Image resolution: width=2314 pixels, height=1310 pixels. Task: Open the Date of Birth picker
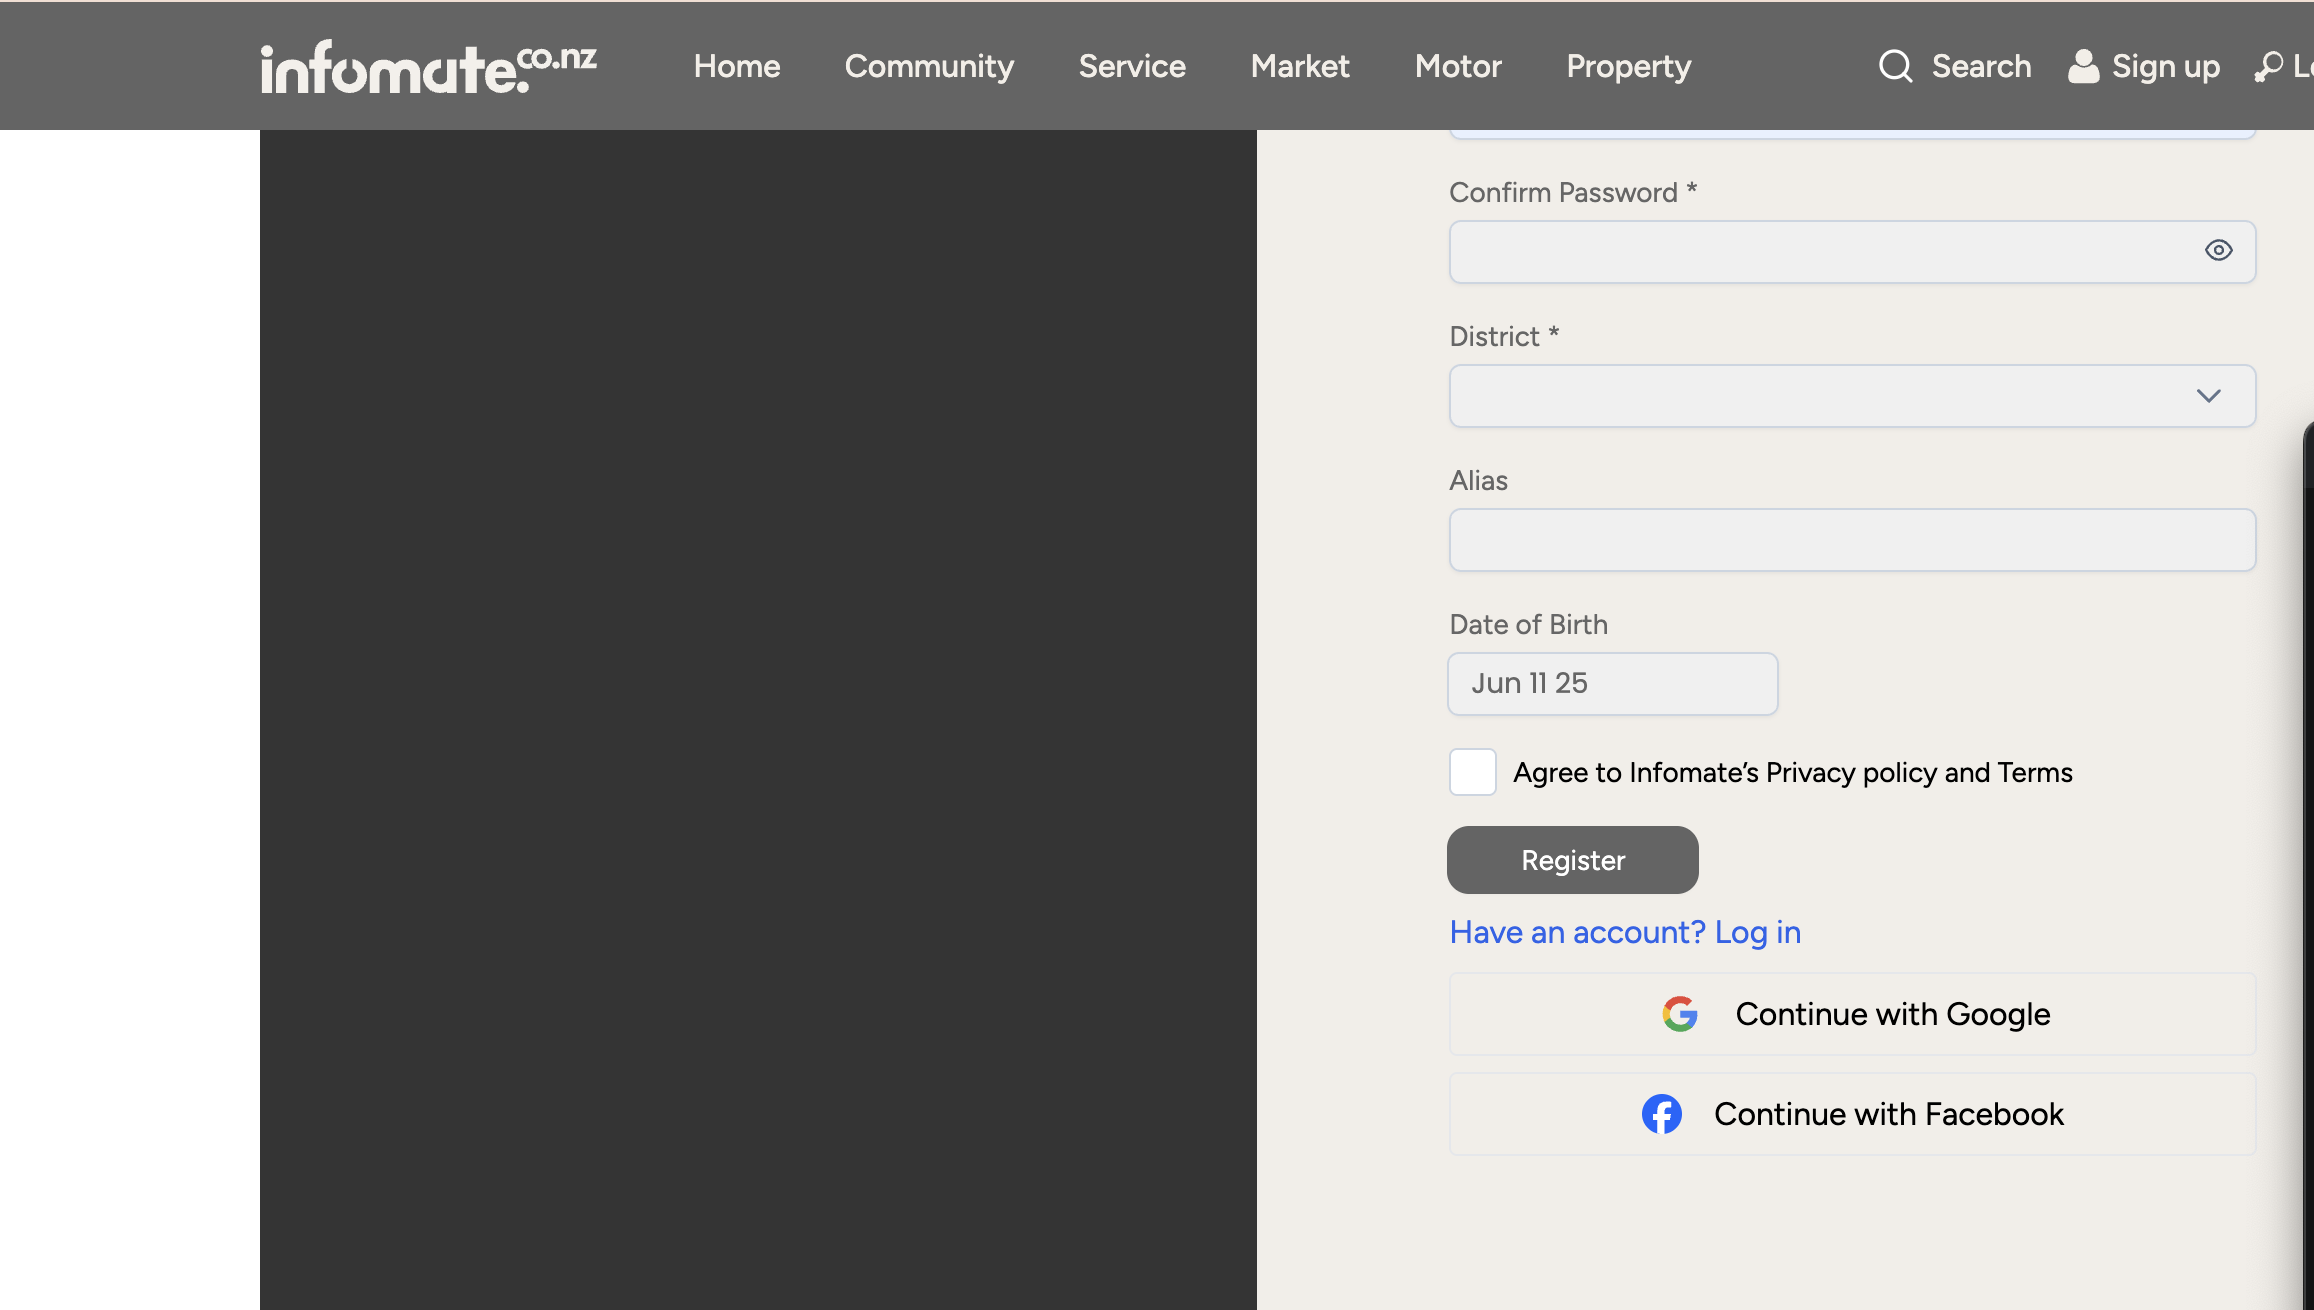click(x=1612, y=684)
